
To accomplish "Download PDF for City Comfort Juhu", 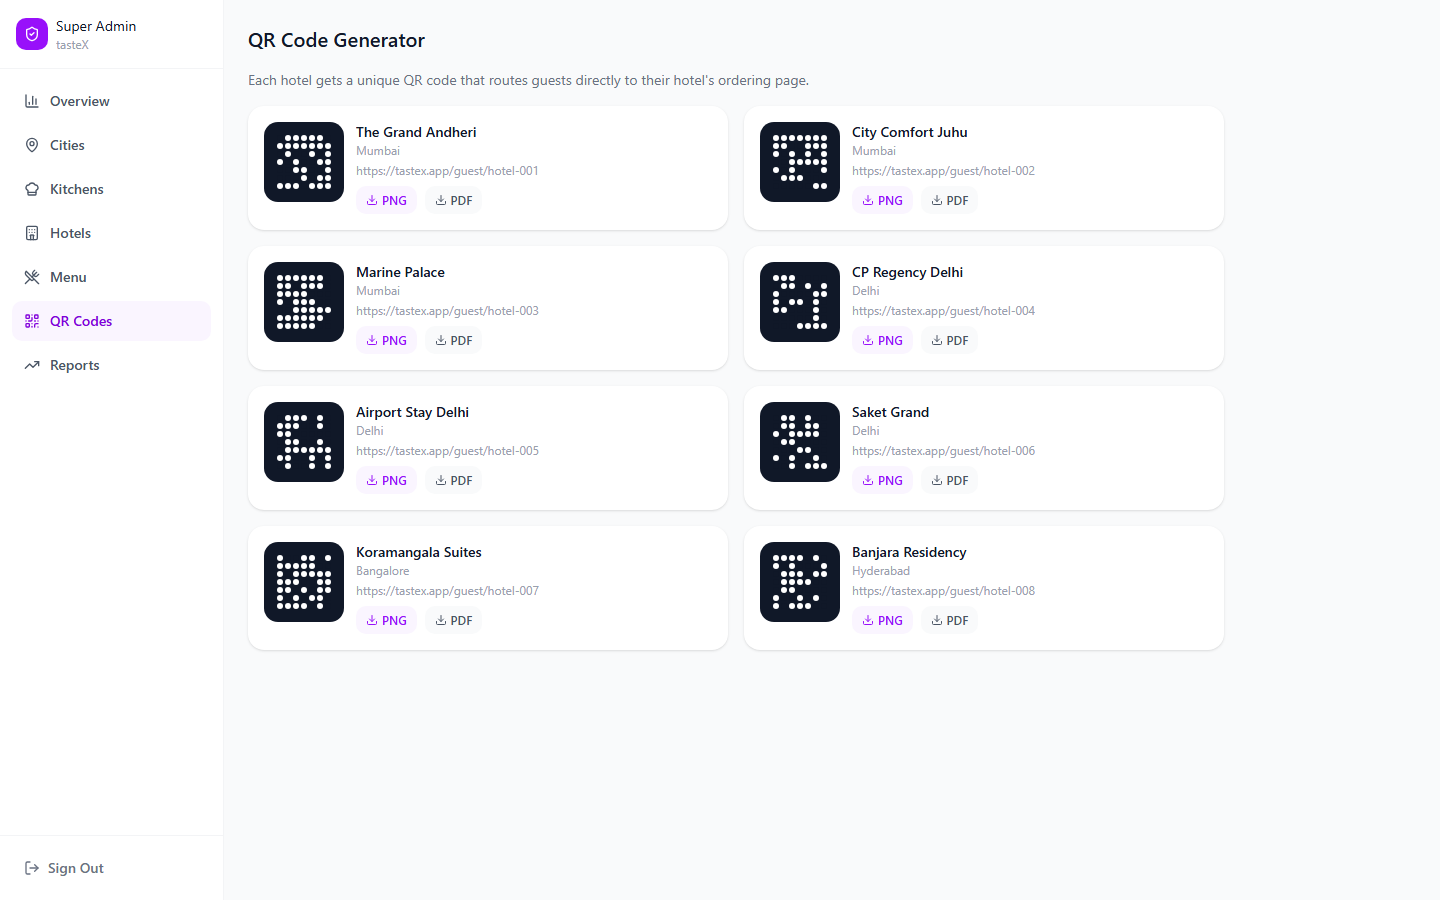I will pyautogui.click(x=950, y=200).
